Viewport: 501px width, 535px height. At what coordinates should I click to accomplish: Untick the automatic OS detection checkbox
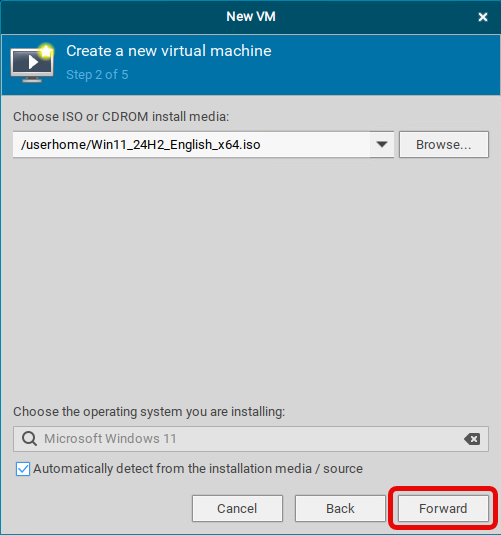(x=23, y=469)
